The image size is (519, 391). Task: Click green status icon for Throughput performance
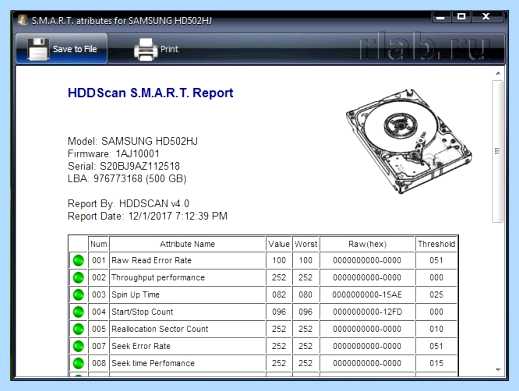78,277
